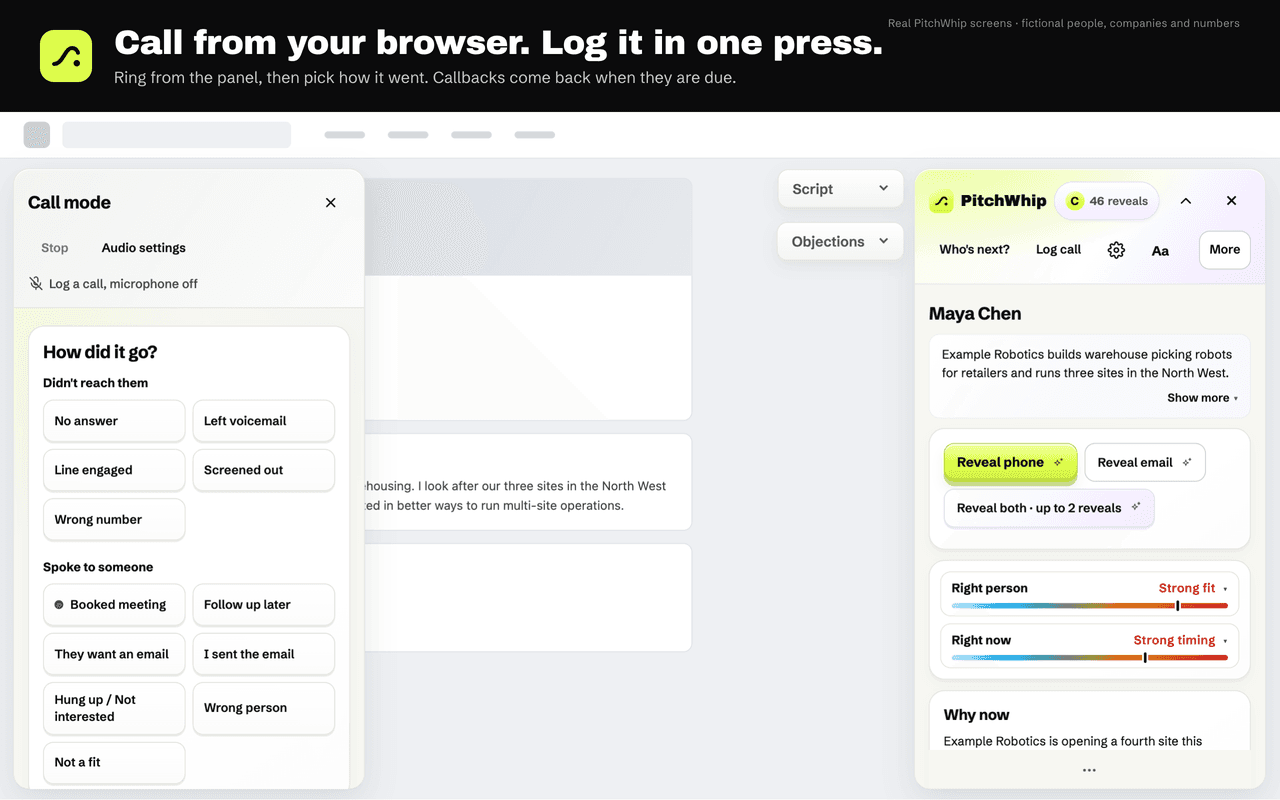
Task: Click the muted microphone icon
Action: (x=36, y=284)
